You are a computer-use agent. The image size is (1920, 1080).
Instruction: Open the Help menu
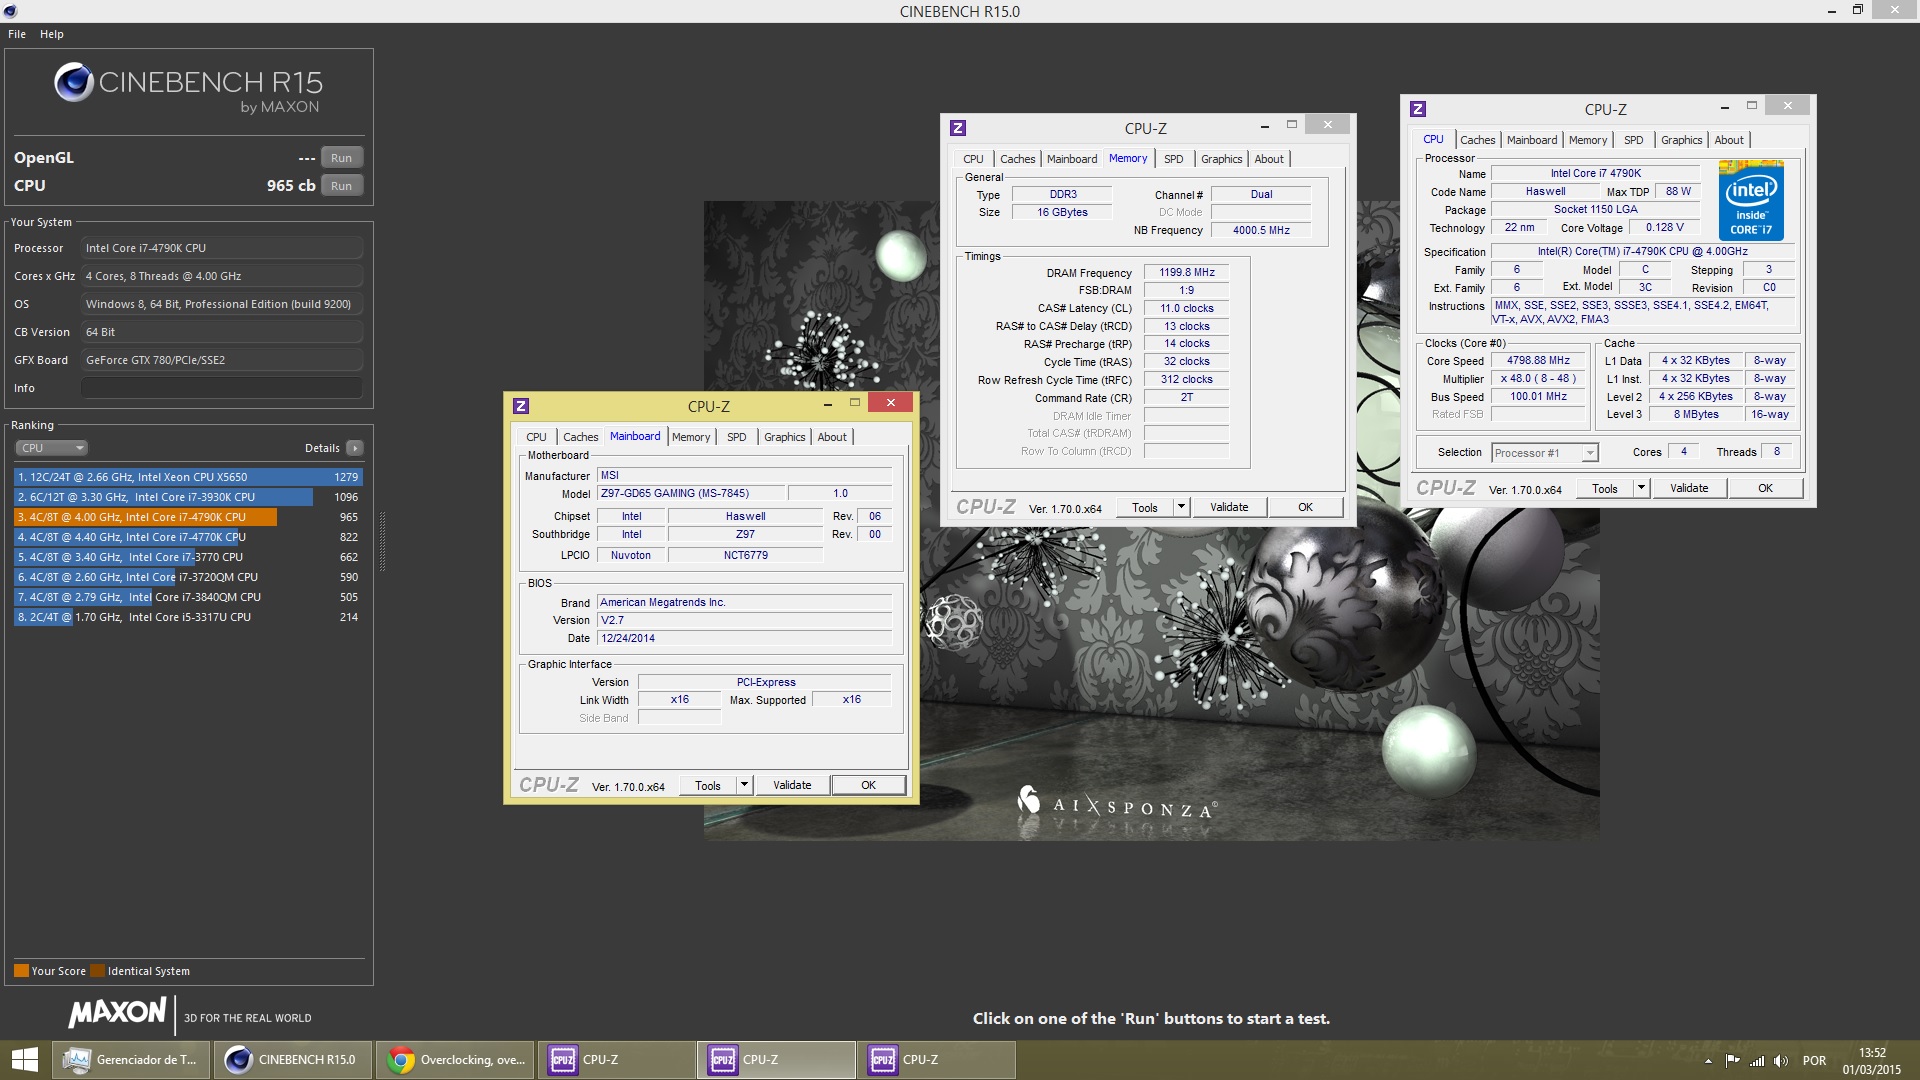click(x=52, y=34)
